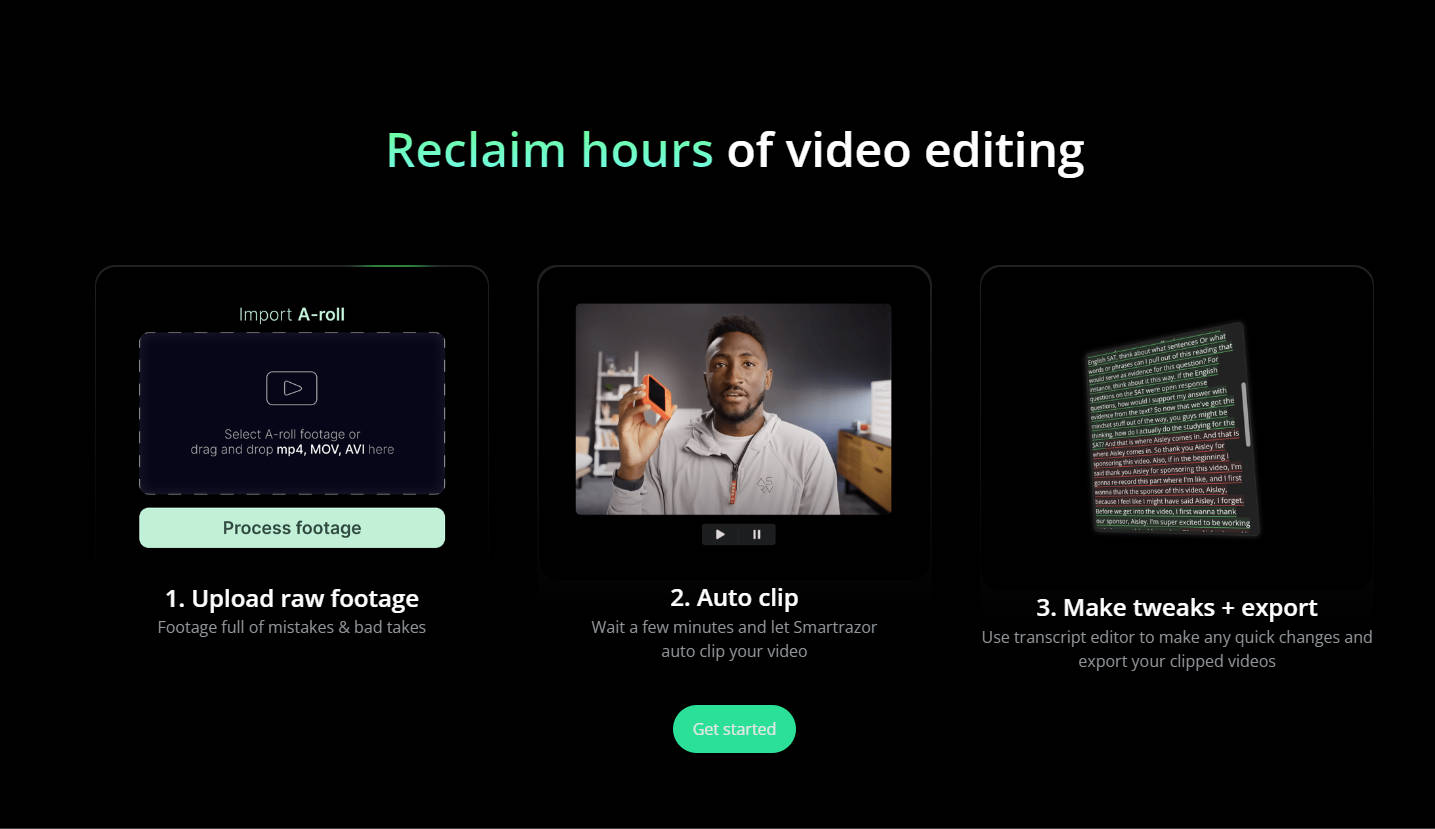This screenshot has width=1435, height=829.
Task: Click the Process footage button
Action: 291,528
